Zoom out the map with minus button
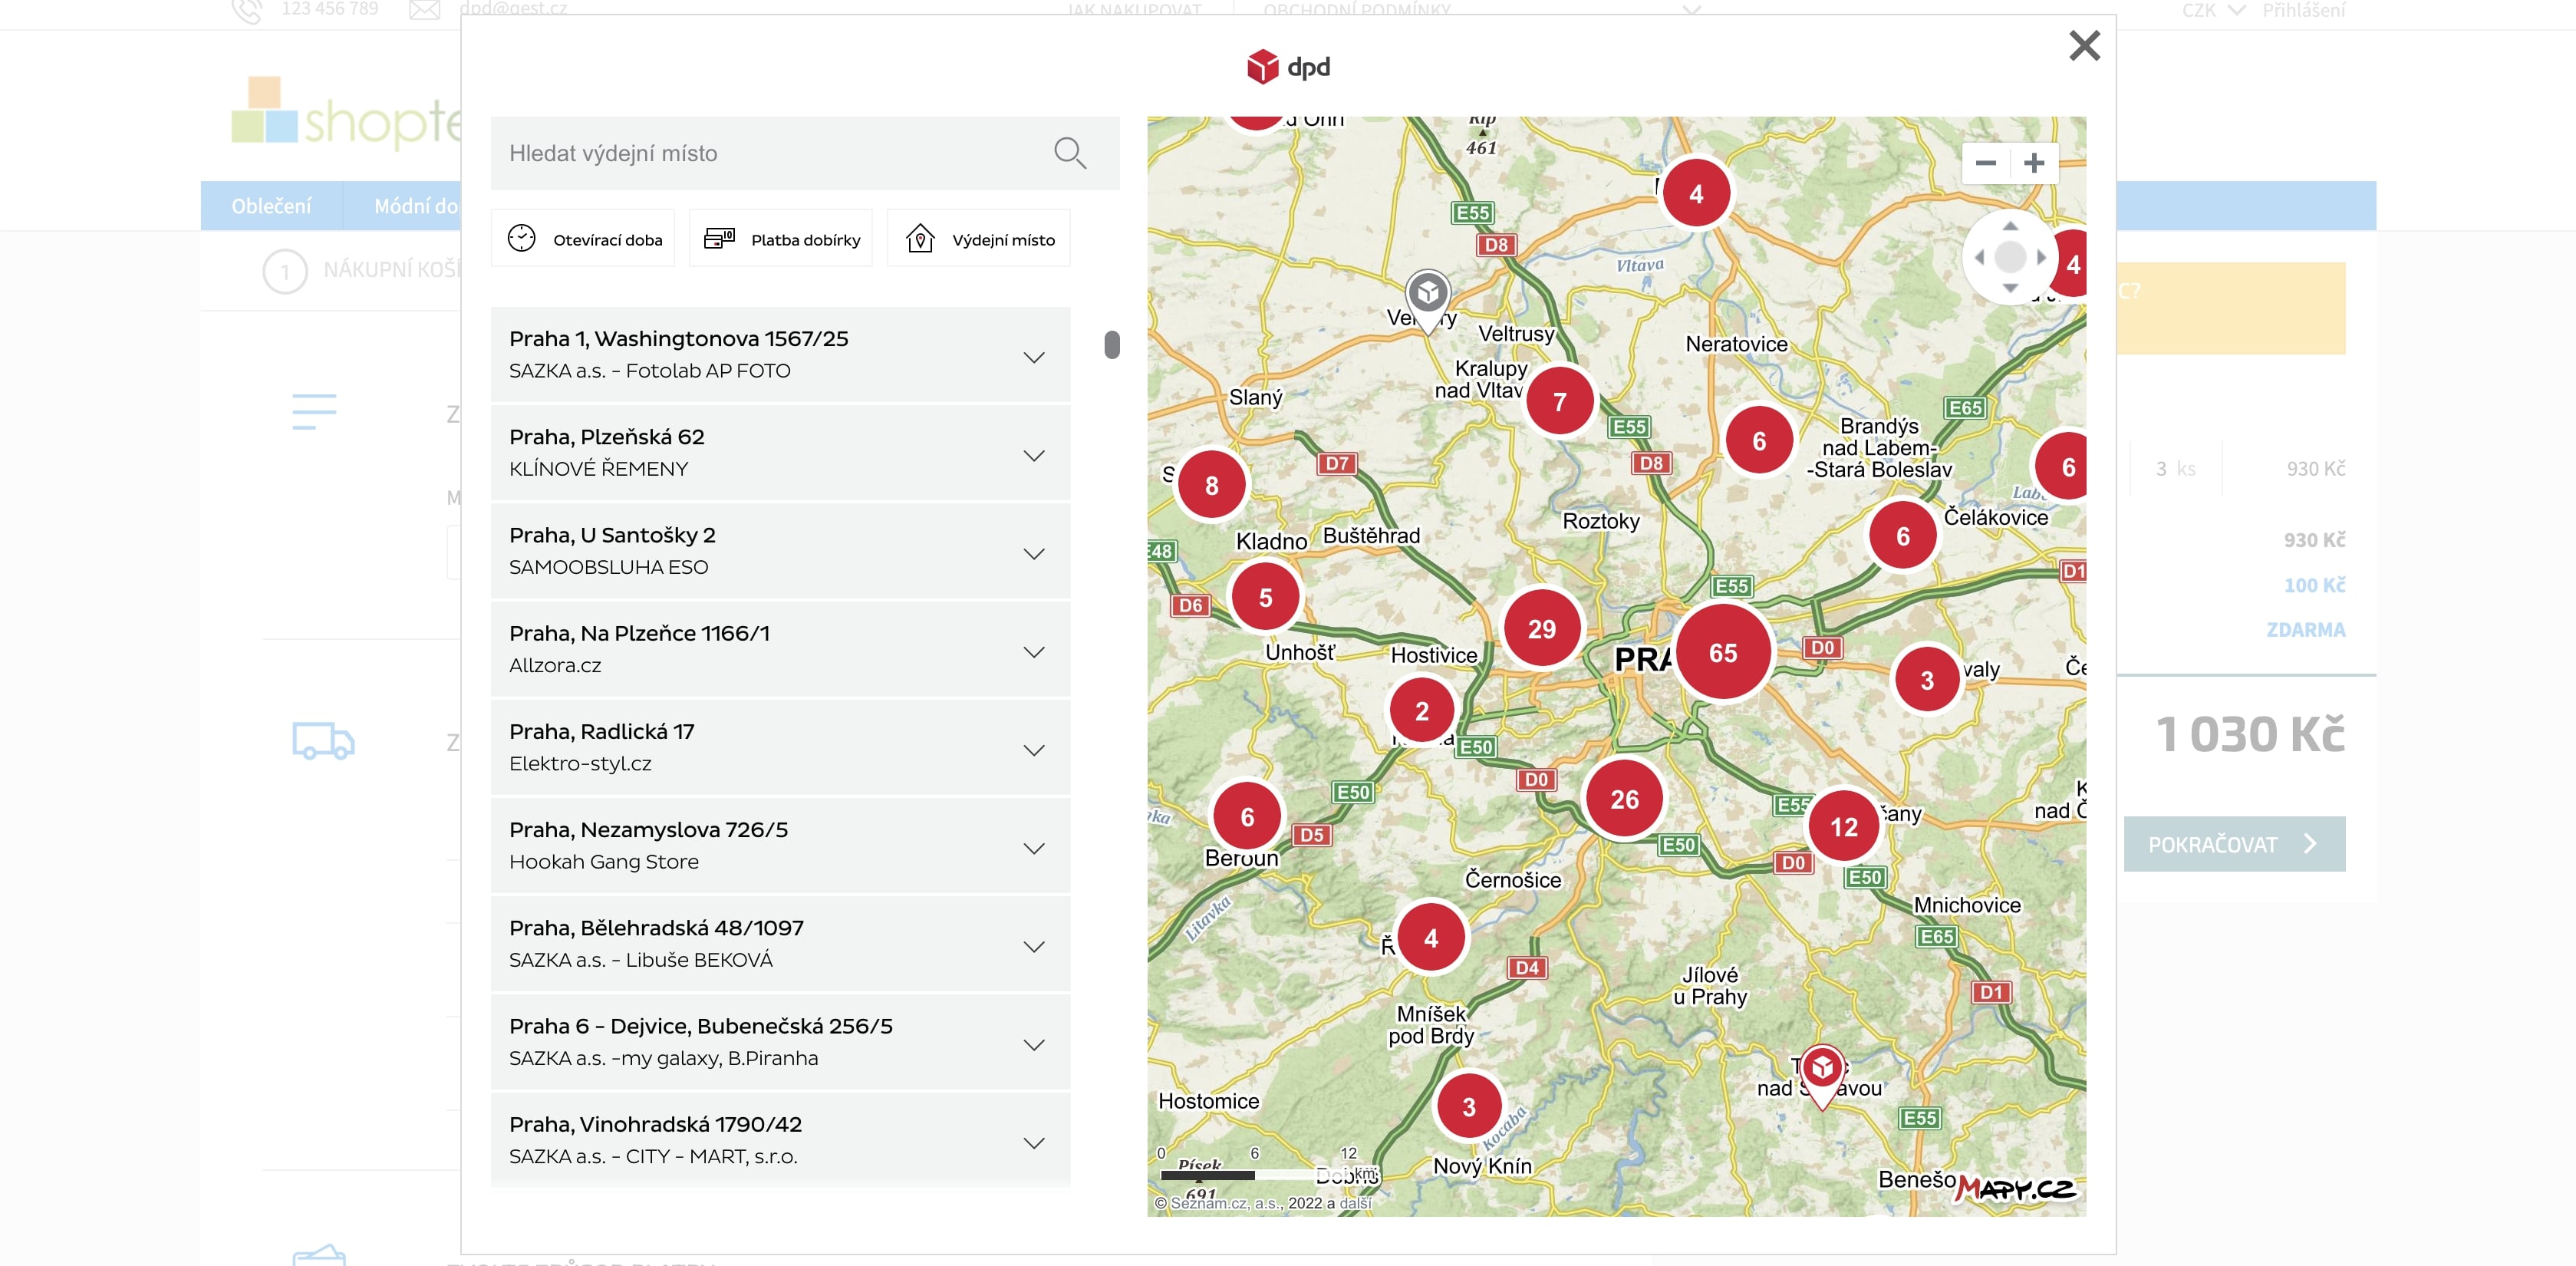 click(x=1986, y=163)
